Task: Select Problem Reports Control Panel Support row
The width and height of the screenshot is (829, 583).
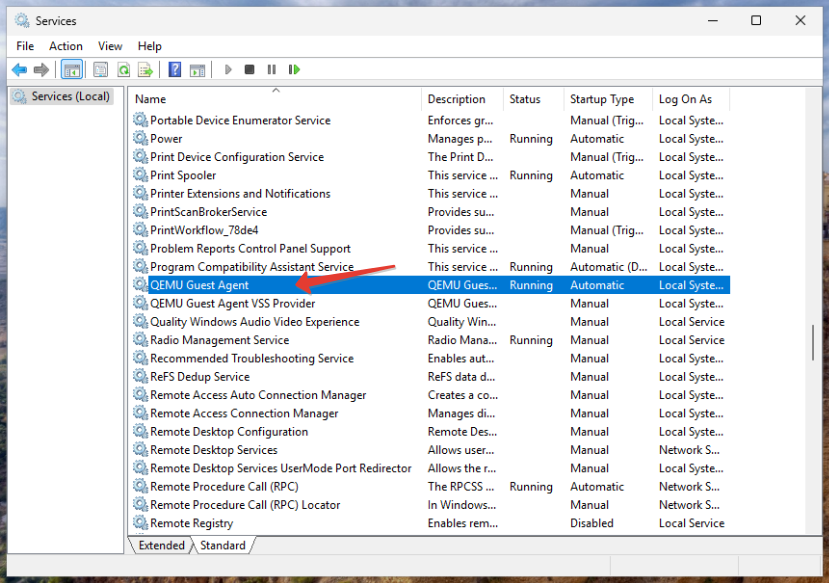Action: [x=431, y=248]
